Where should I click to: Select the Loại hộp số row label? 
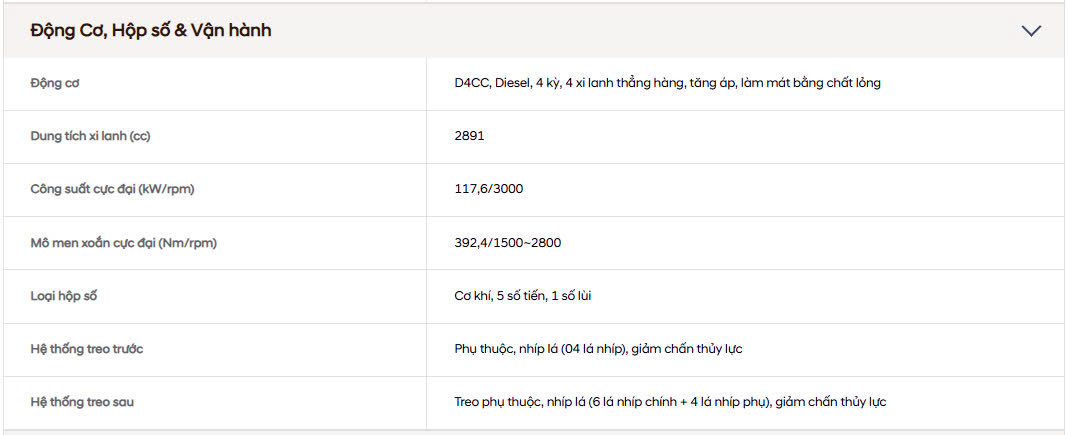click(64, 296)
